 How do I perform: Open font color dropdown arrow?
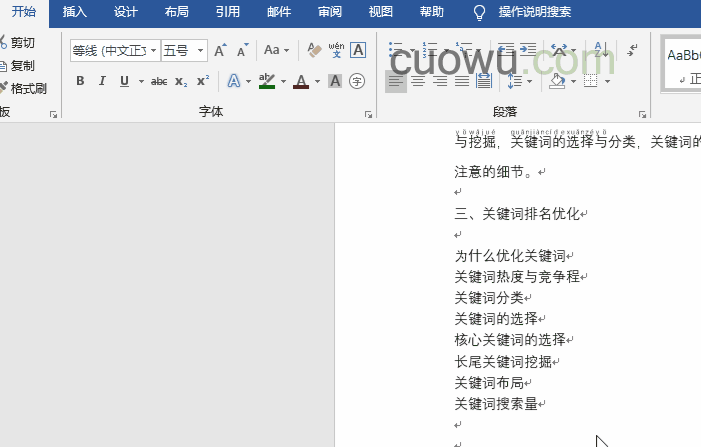coord(317,81)
